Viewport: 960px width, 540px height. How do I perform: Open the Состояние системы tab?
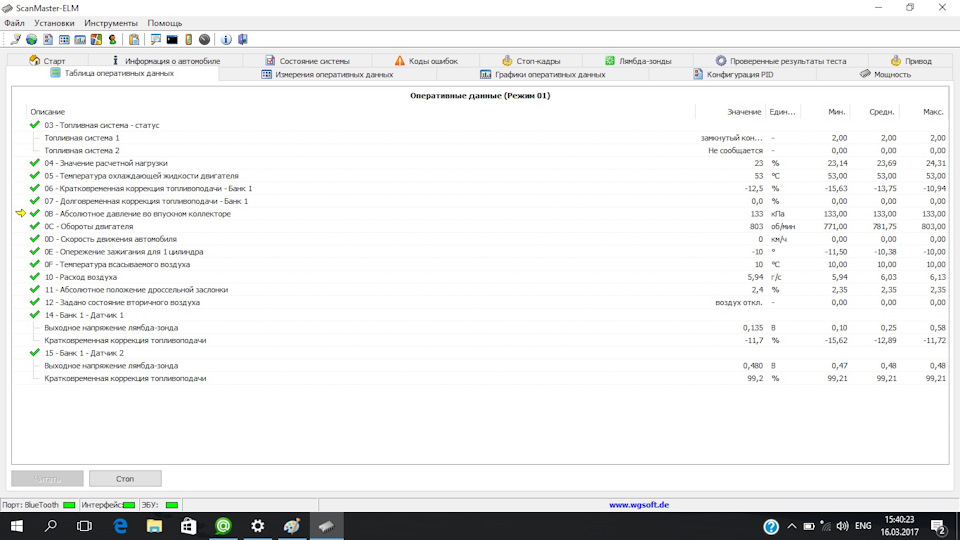(x=307, y=61)
